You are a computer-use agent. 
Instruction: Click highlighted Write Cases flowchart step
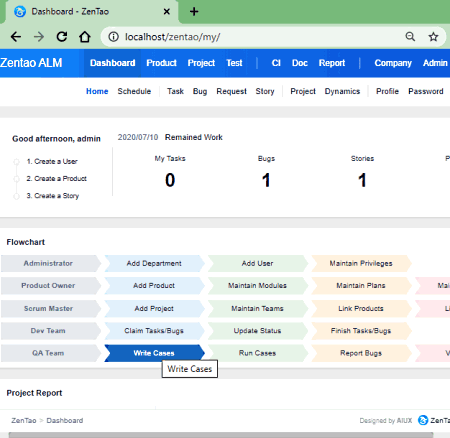point(154,353)
